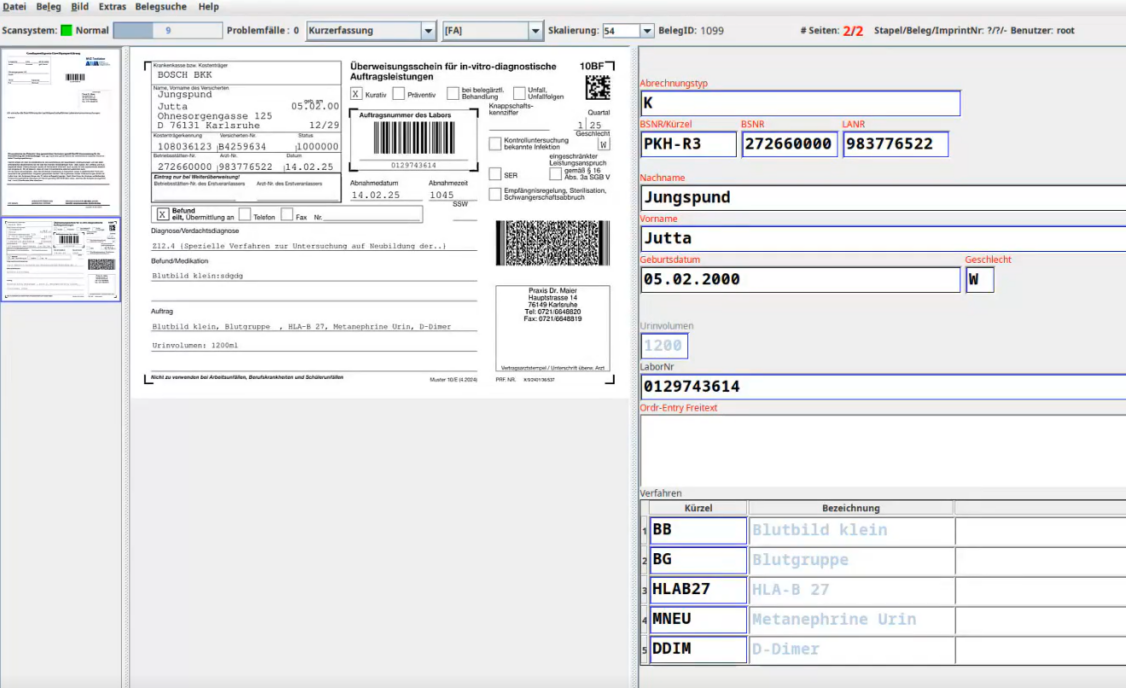Viewport: 1126px width, 688px height.
Task: Click the green Scansystem status indicator
Action: point(66,31)
